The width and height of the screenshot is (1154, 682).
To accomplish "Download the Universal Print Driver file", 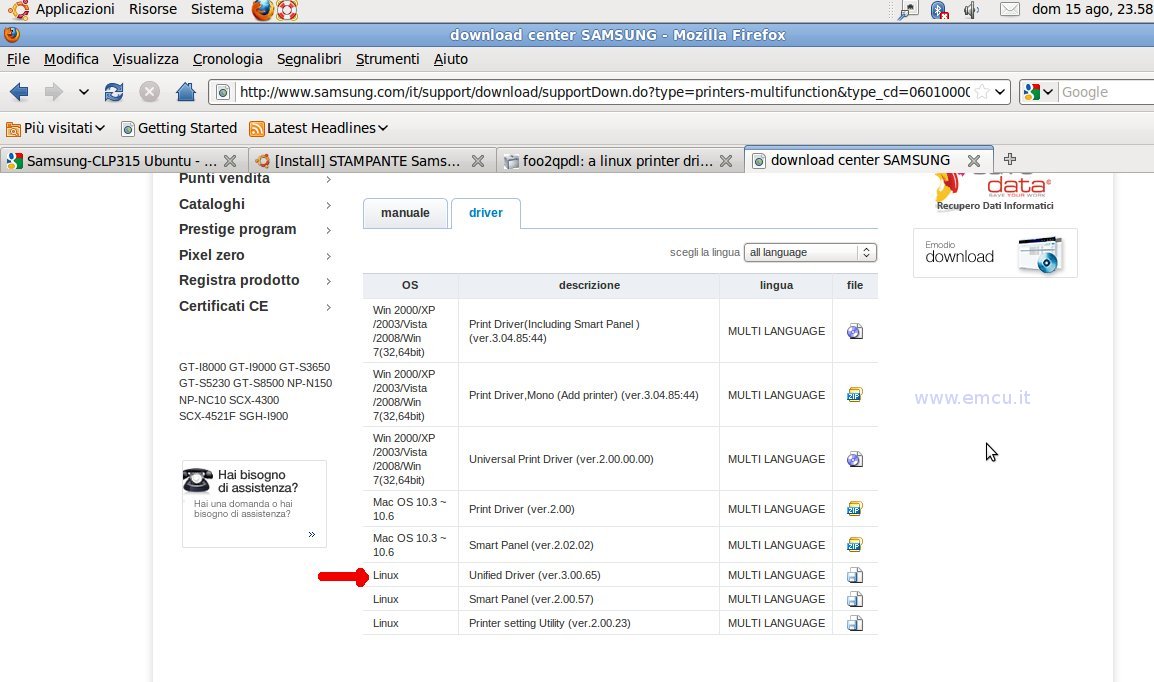I will [x=854, y=459].
